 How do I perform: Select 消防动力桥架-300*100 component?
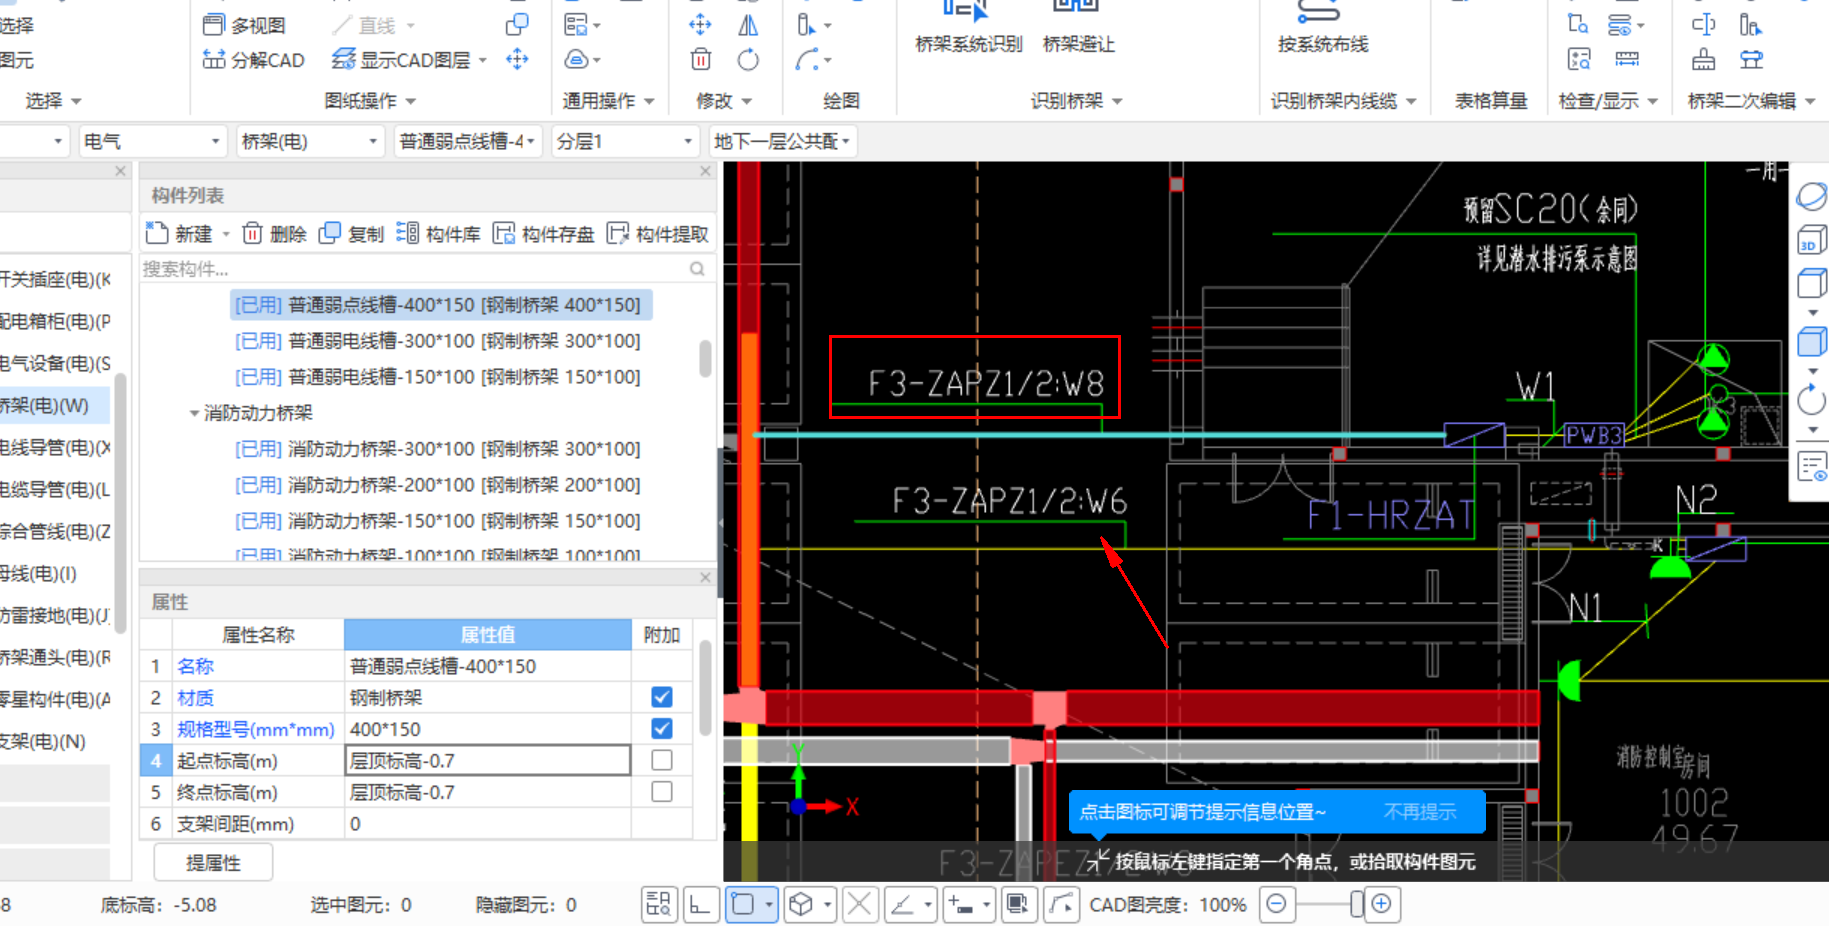pyautogui.click(x=438, y=449)
